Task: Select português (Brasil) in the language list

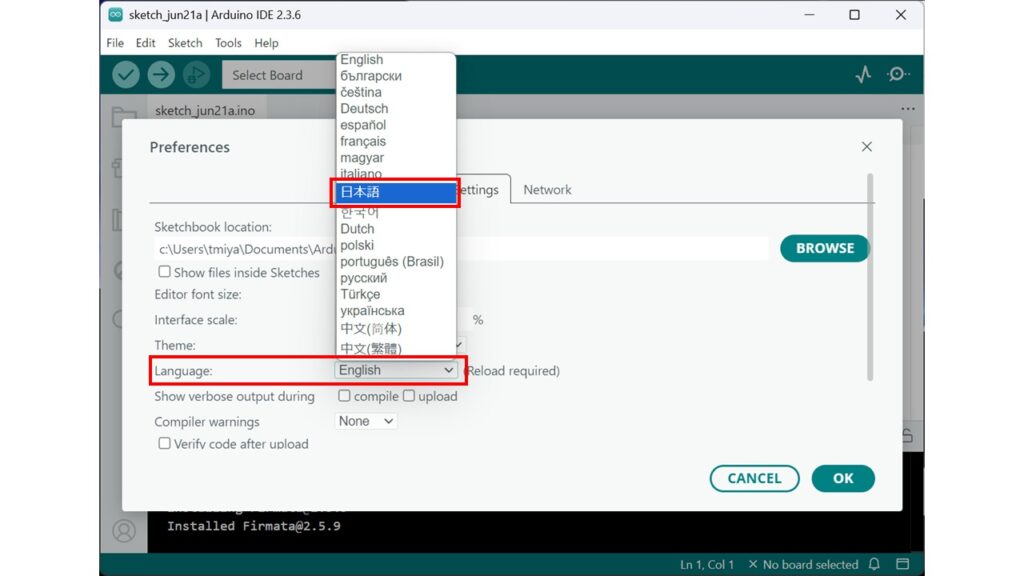Action: tap(395, 261)
